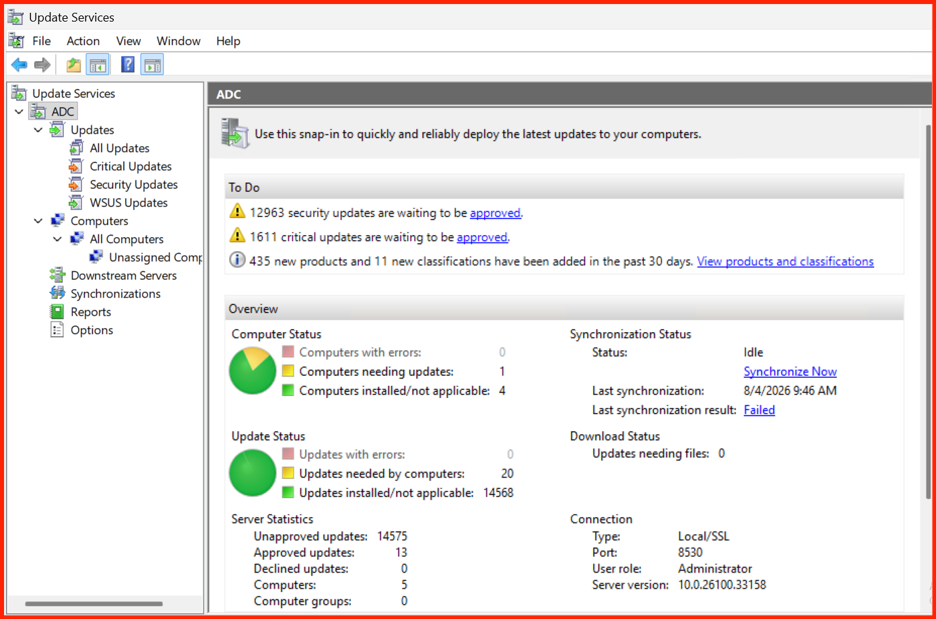Click the Computer Status pie chart
936x619 pixels.
(x=253, y=371)
